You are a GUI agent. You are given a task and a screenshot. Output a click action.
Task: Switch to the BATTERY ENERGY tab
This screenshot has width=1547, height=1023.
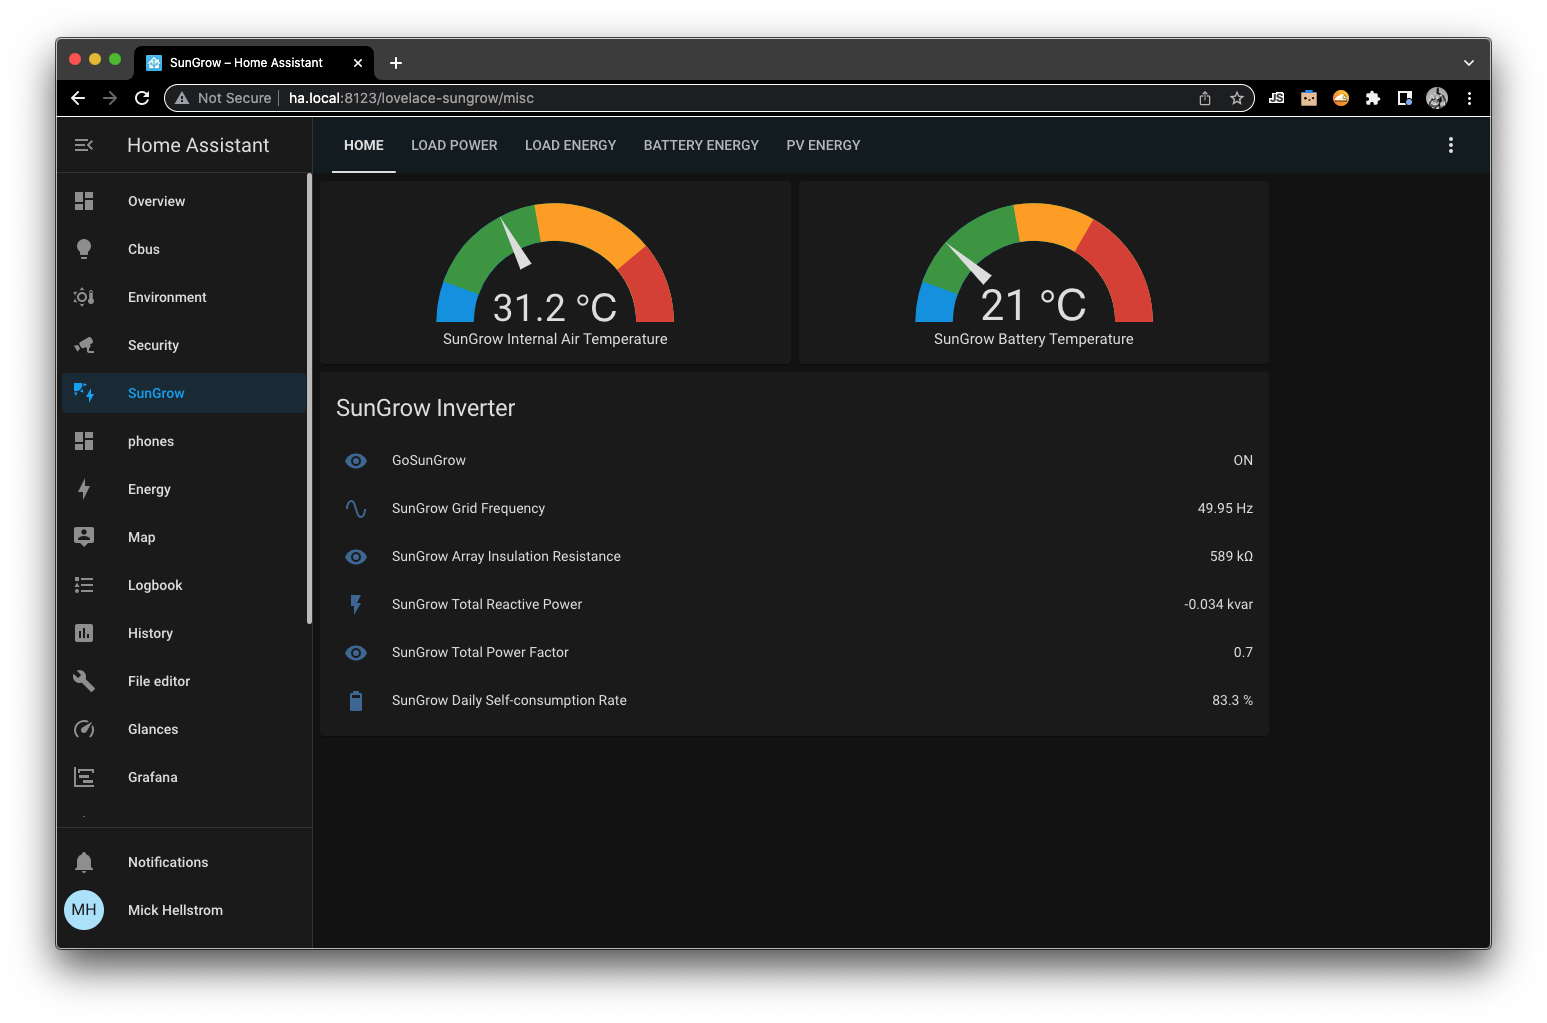click(701, 145)
